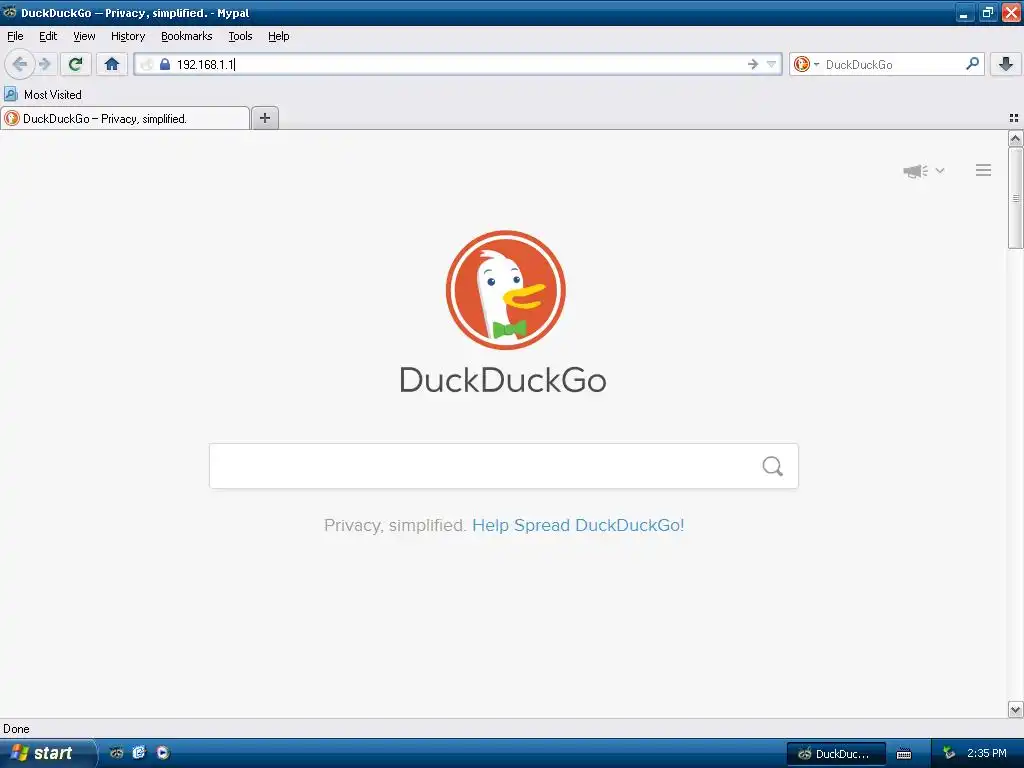Screen dimensions: 1024x768
Task: Click the search magnifier button in page
Action: pos(773,466)
